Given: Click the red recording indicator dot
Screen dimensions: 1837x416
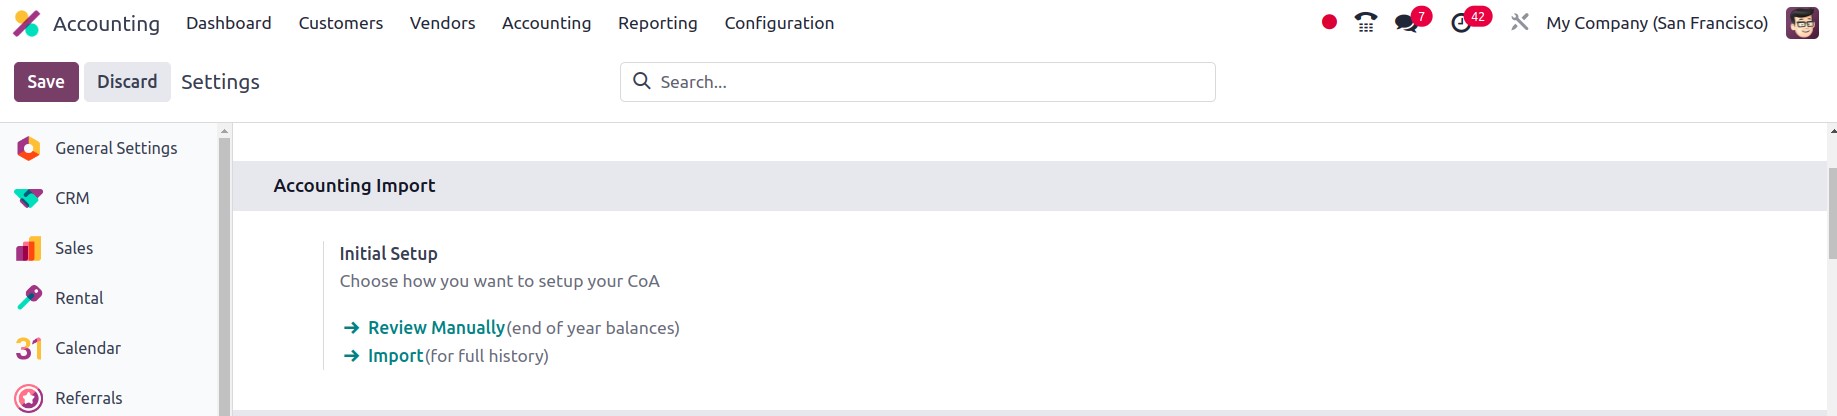Looking at the screenshot, I should [x=1329, y=22].
